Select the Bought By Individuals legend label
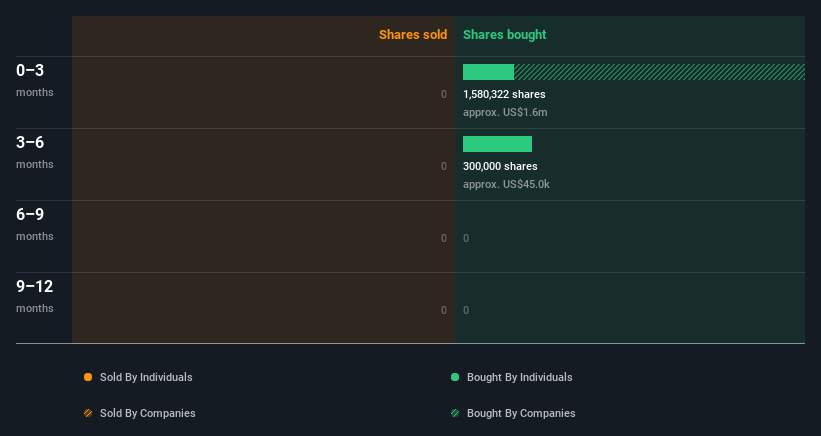 [519, 377]
